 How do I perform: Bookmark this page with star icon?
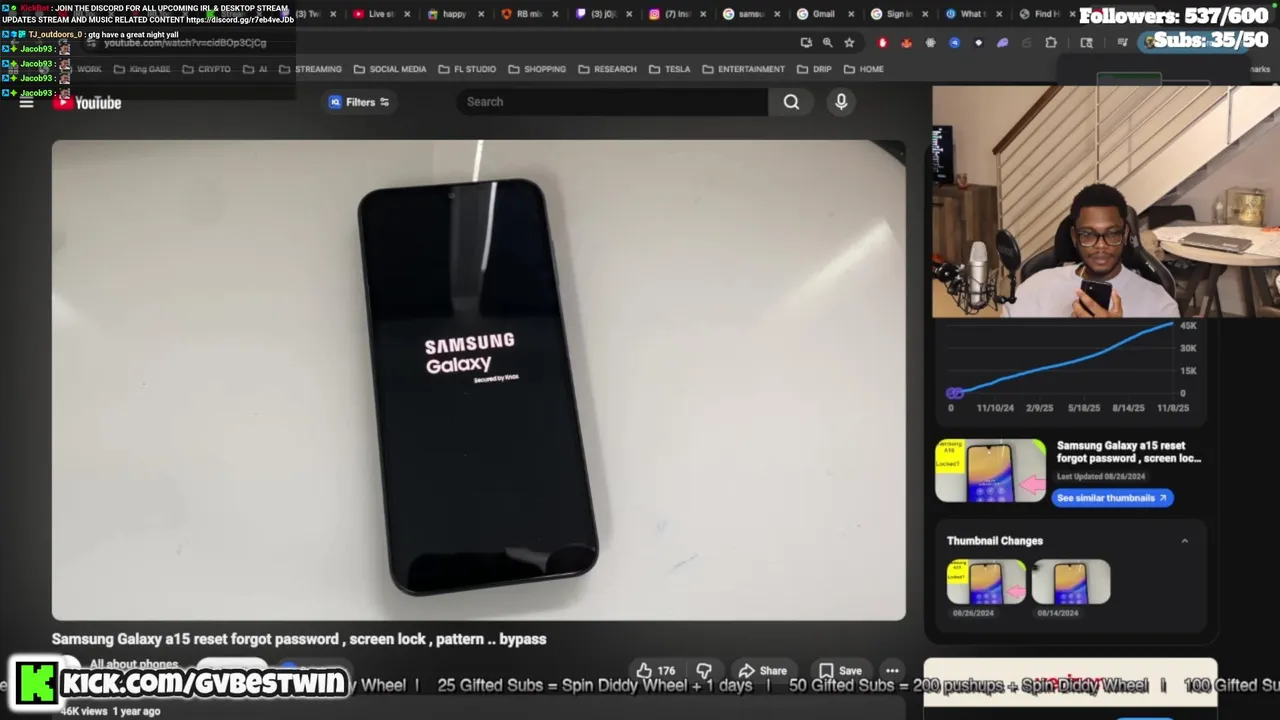[x=849, y=43]
